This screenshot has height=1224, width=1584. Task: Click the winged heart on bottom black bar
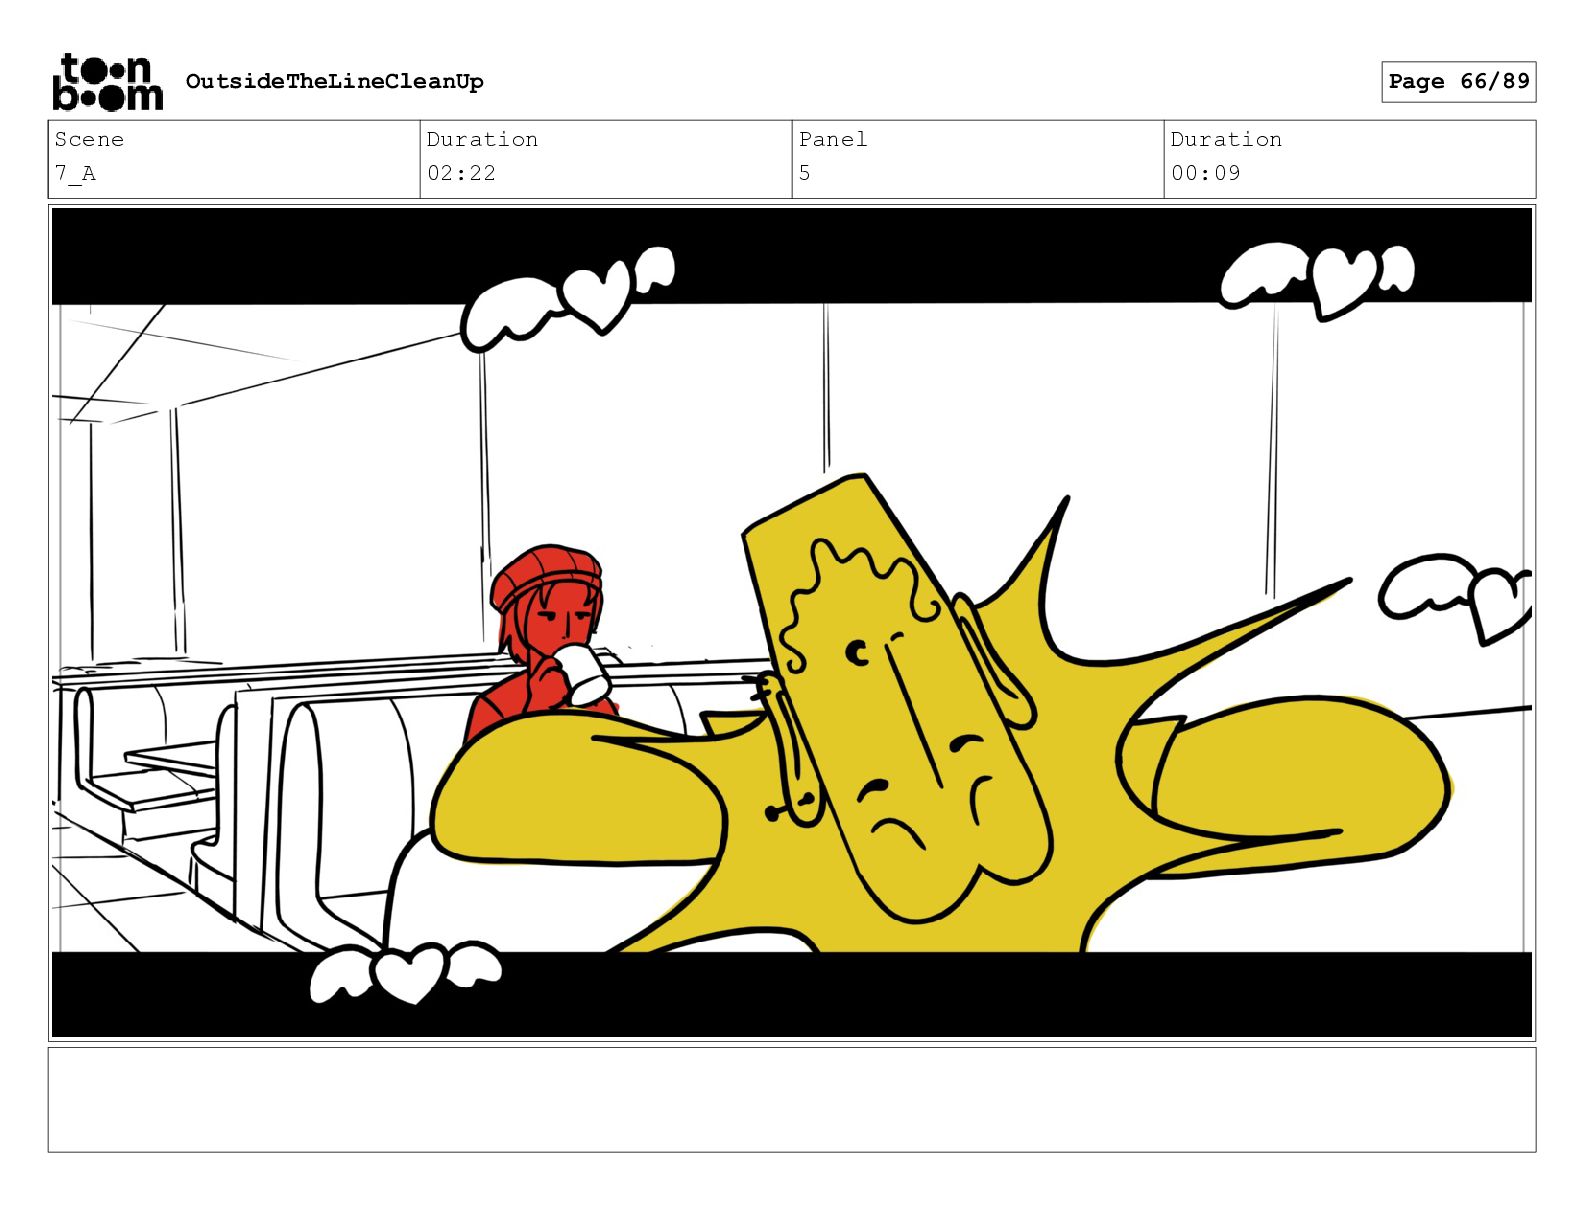[405, 972]
